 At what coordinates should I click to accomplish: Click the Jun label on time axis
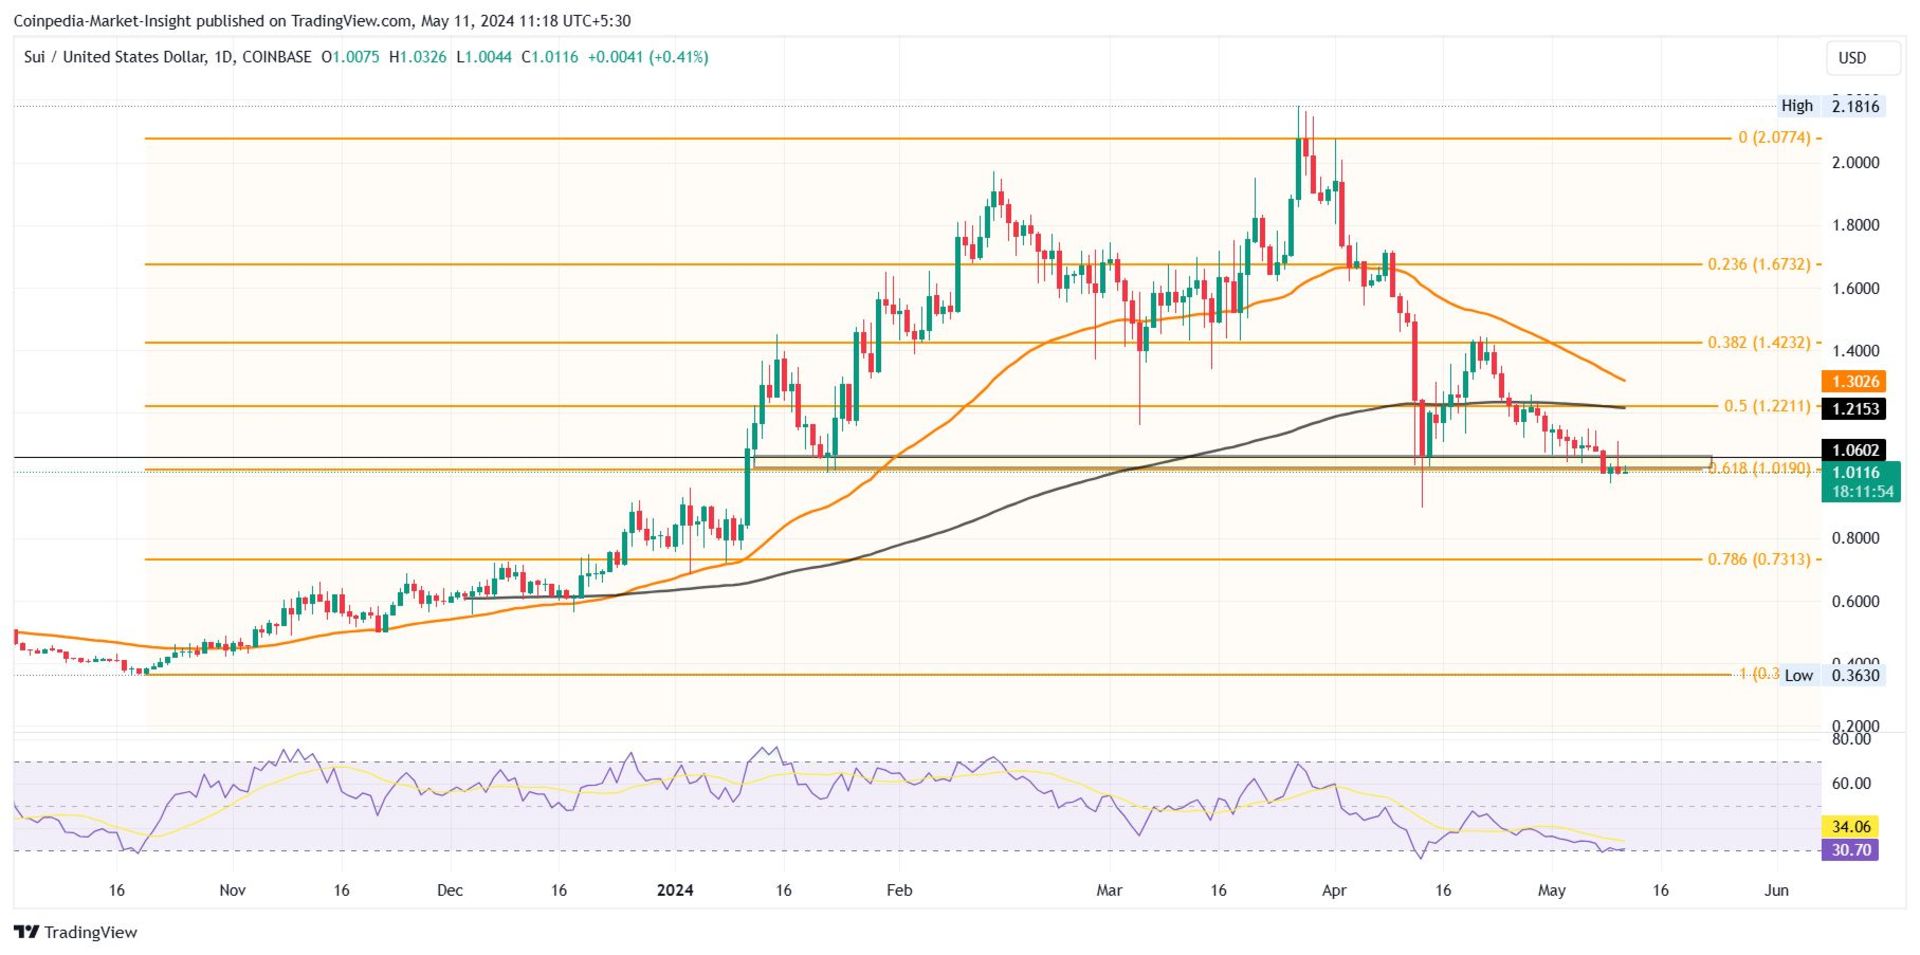click(1776, 890)
